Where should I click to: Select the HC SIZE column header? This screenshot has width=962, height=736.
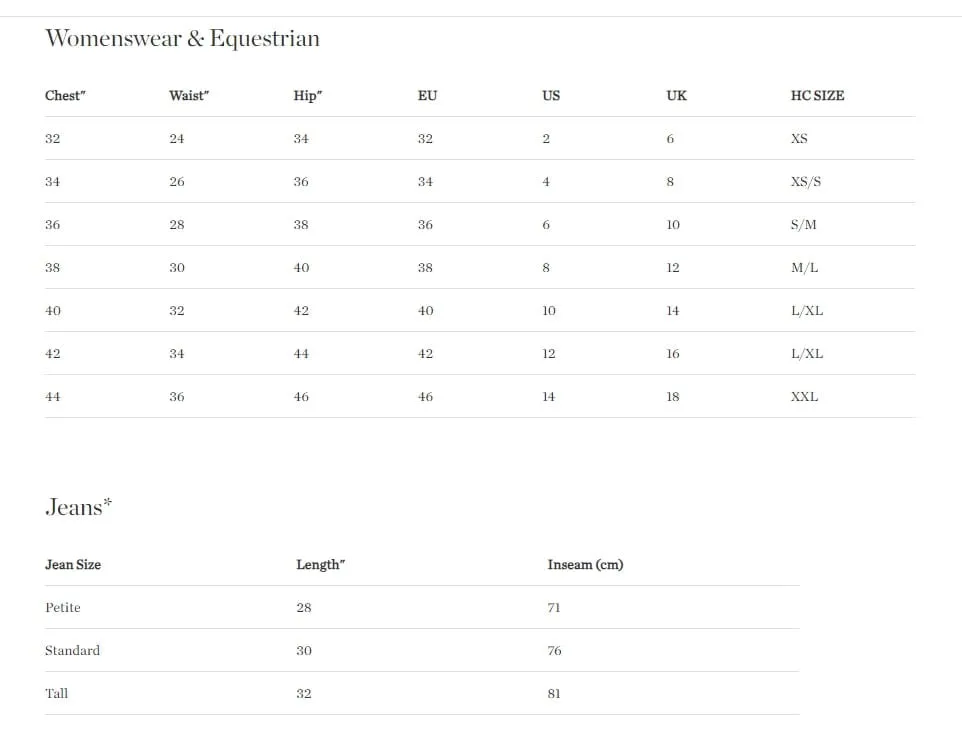click(x=817, y=96)
